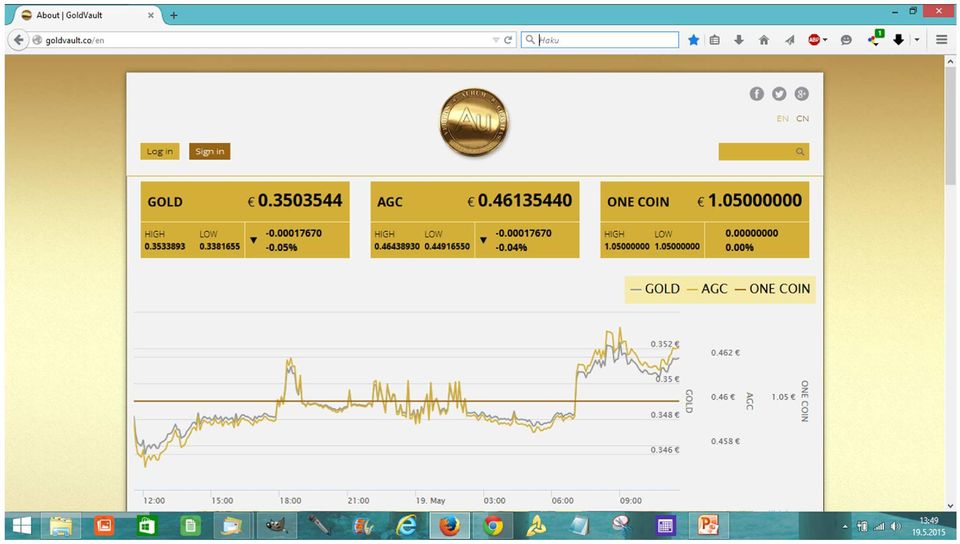
Task: Expand the Adblock Plus dropdown arrow
Action: click(x=825, y=40)
